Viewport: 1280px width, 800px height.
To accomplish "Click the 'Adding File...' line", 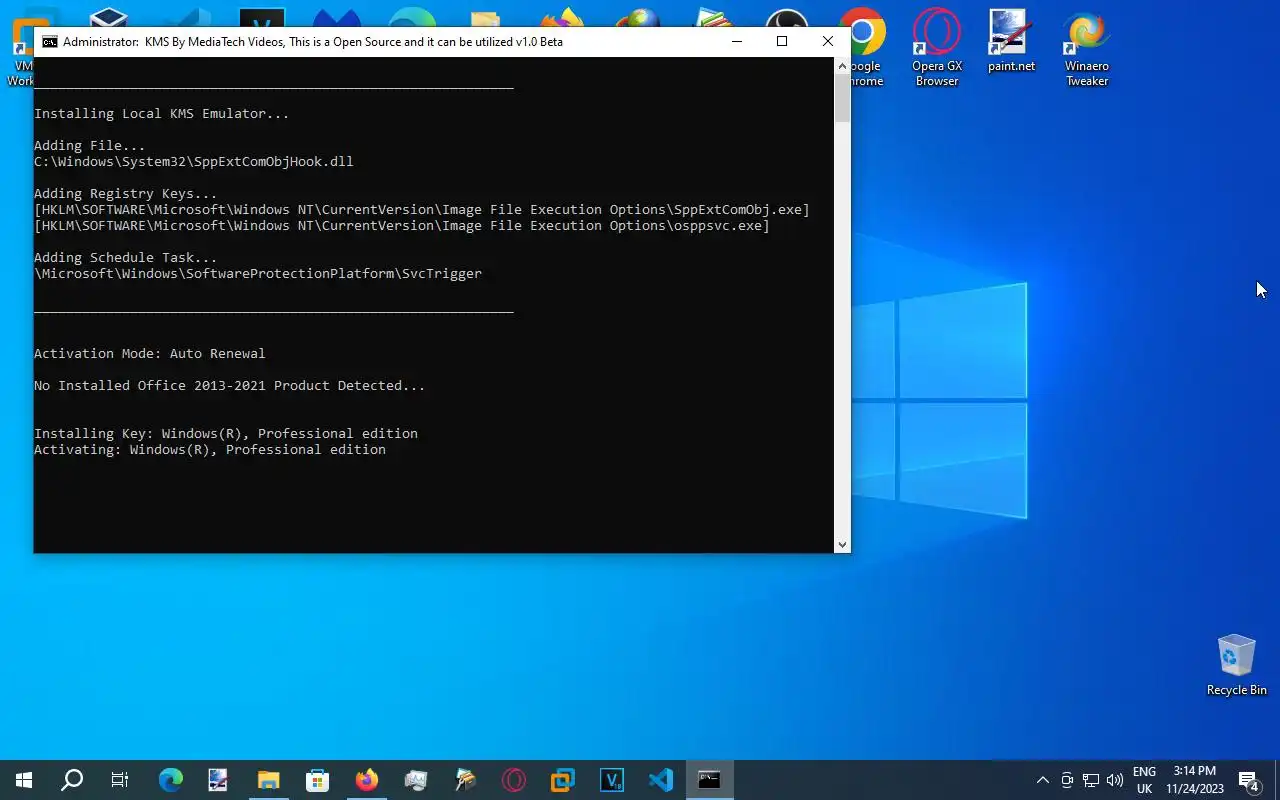I will coord(90,146).
